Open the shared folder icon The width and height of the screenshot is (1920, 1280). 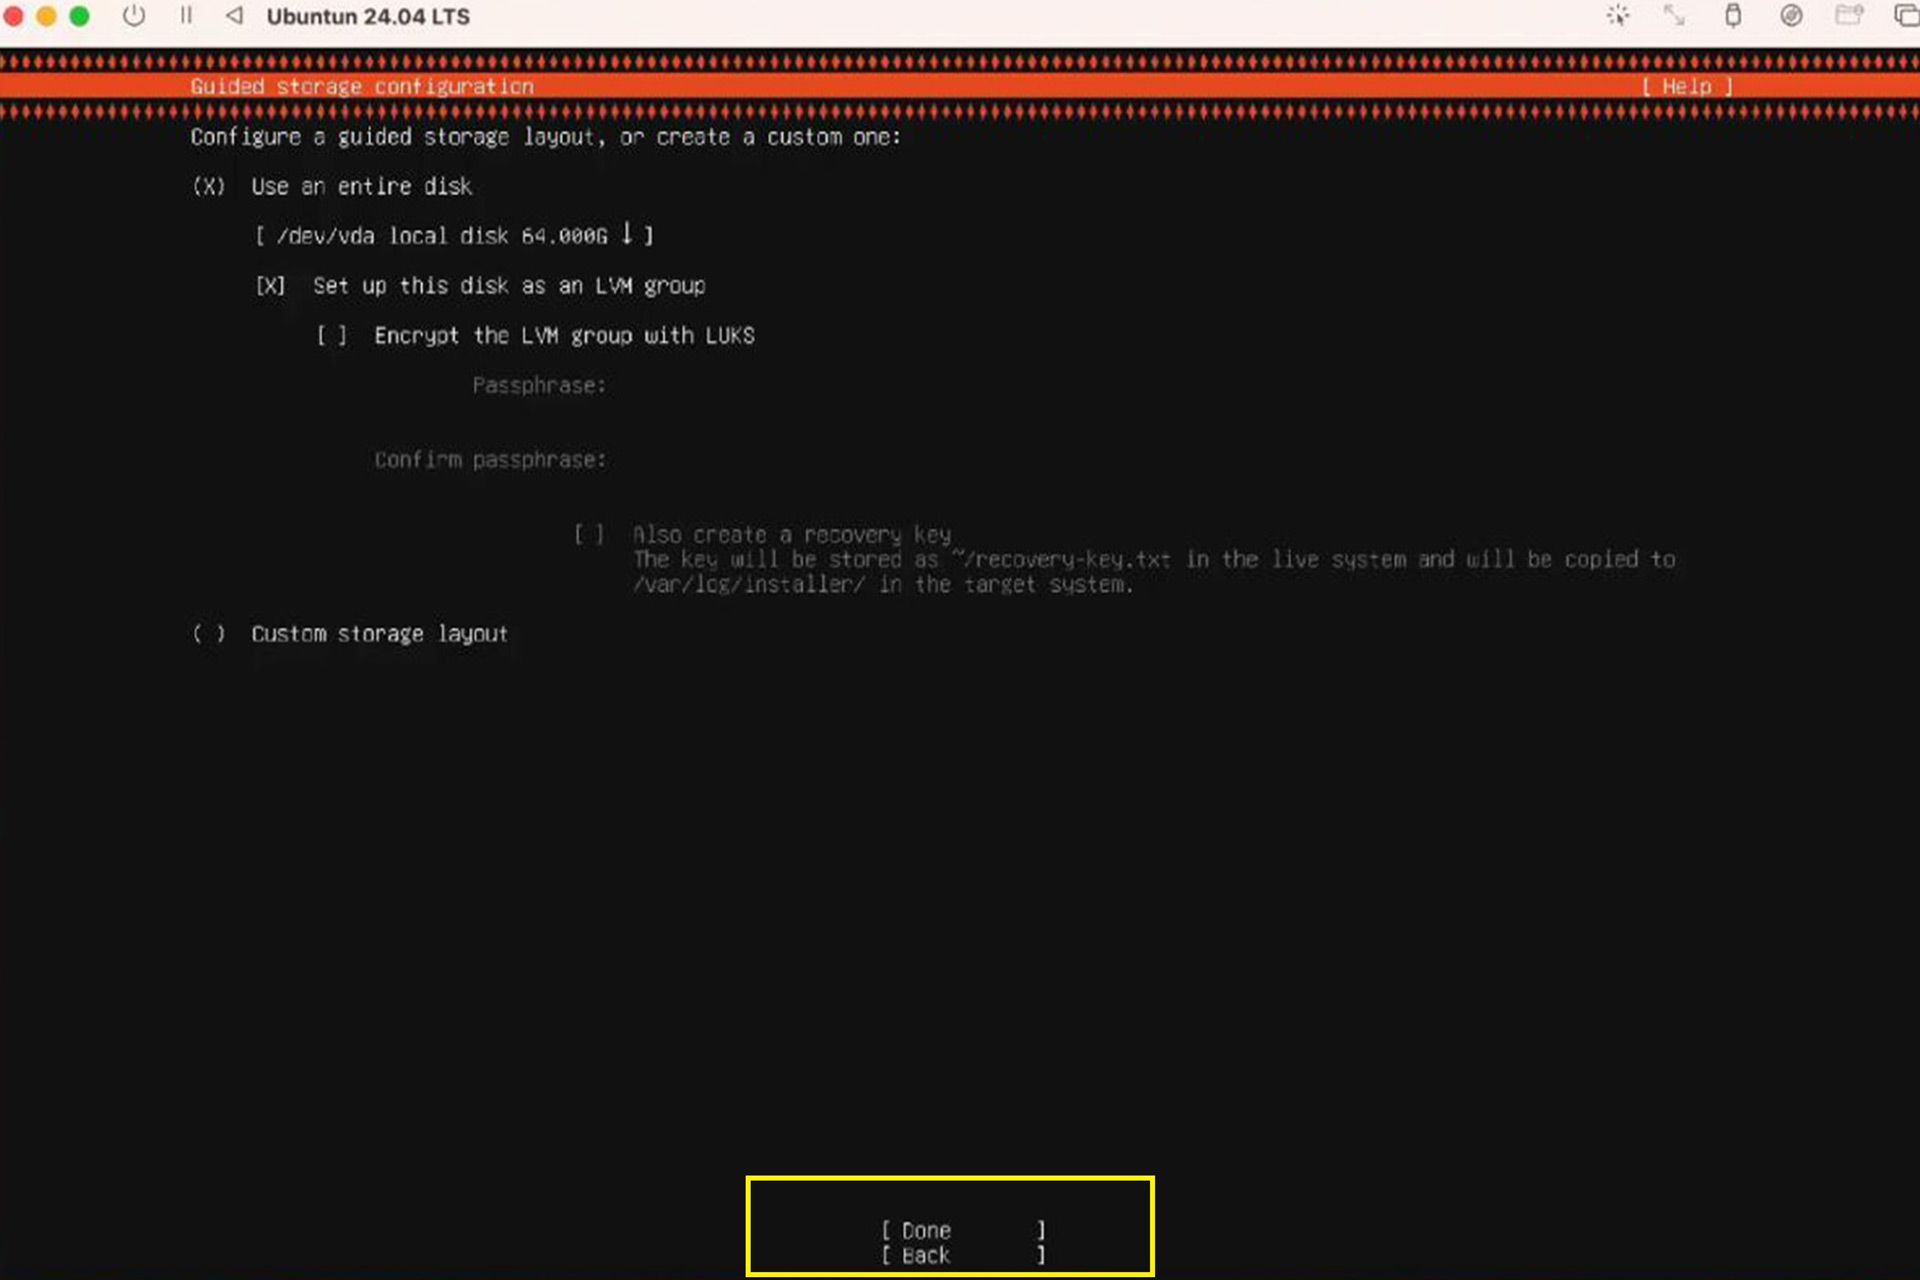click(x=1849, y=16)
